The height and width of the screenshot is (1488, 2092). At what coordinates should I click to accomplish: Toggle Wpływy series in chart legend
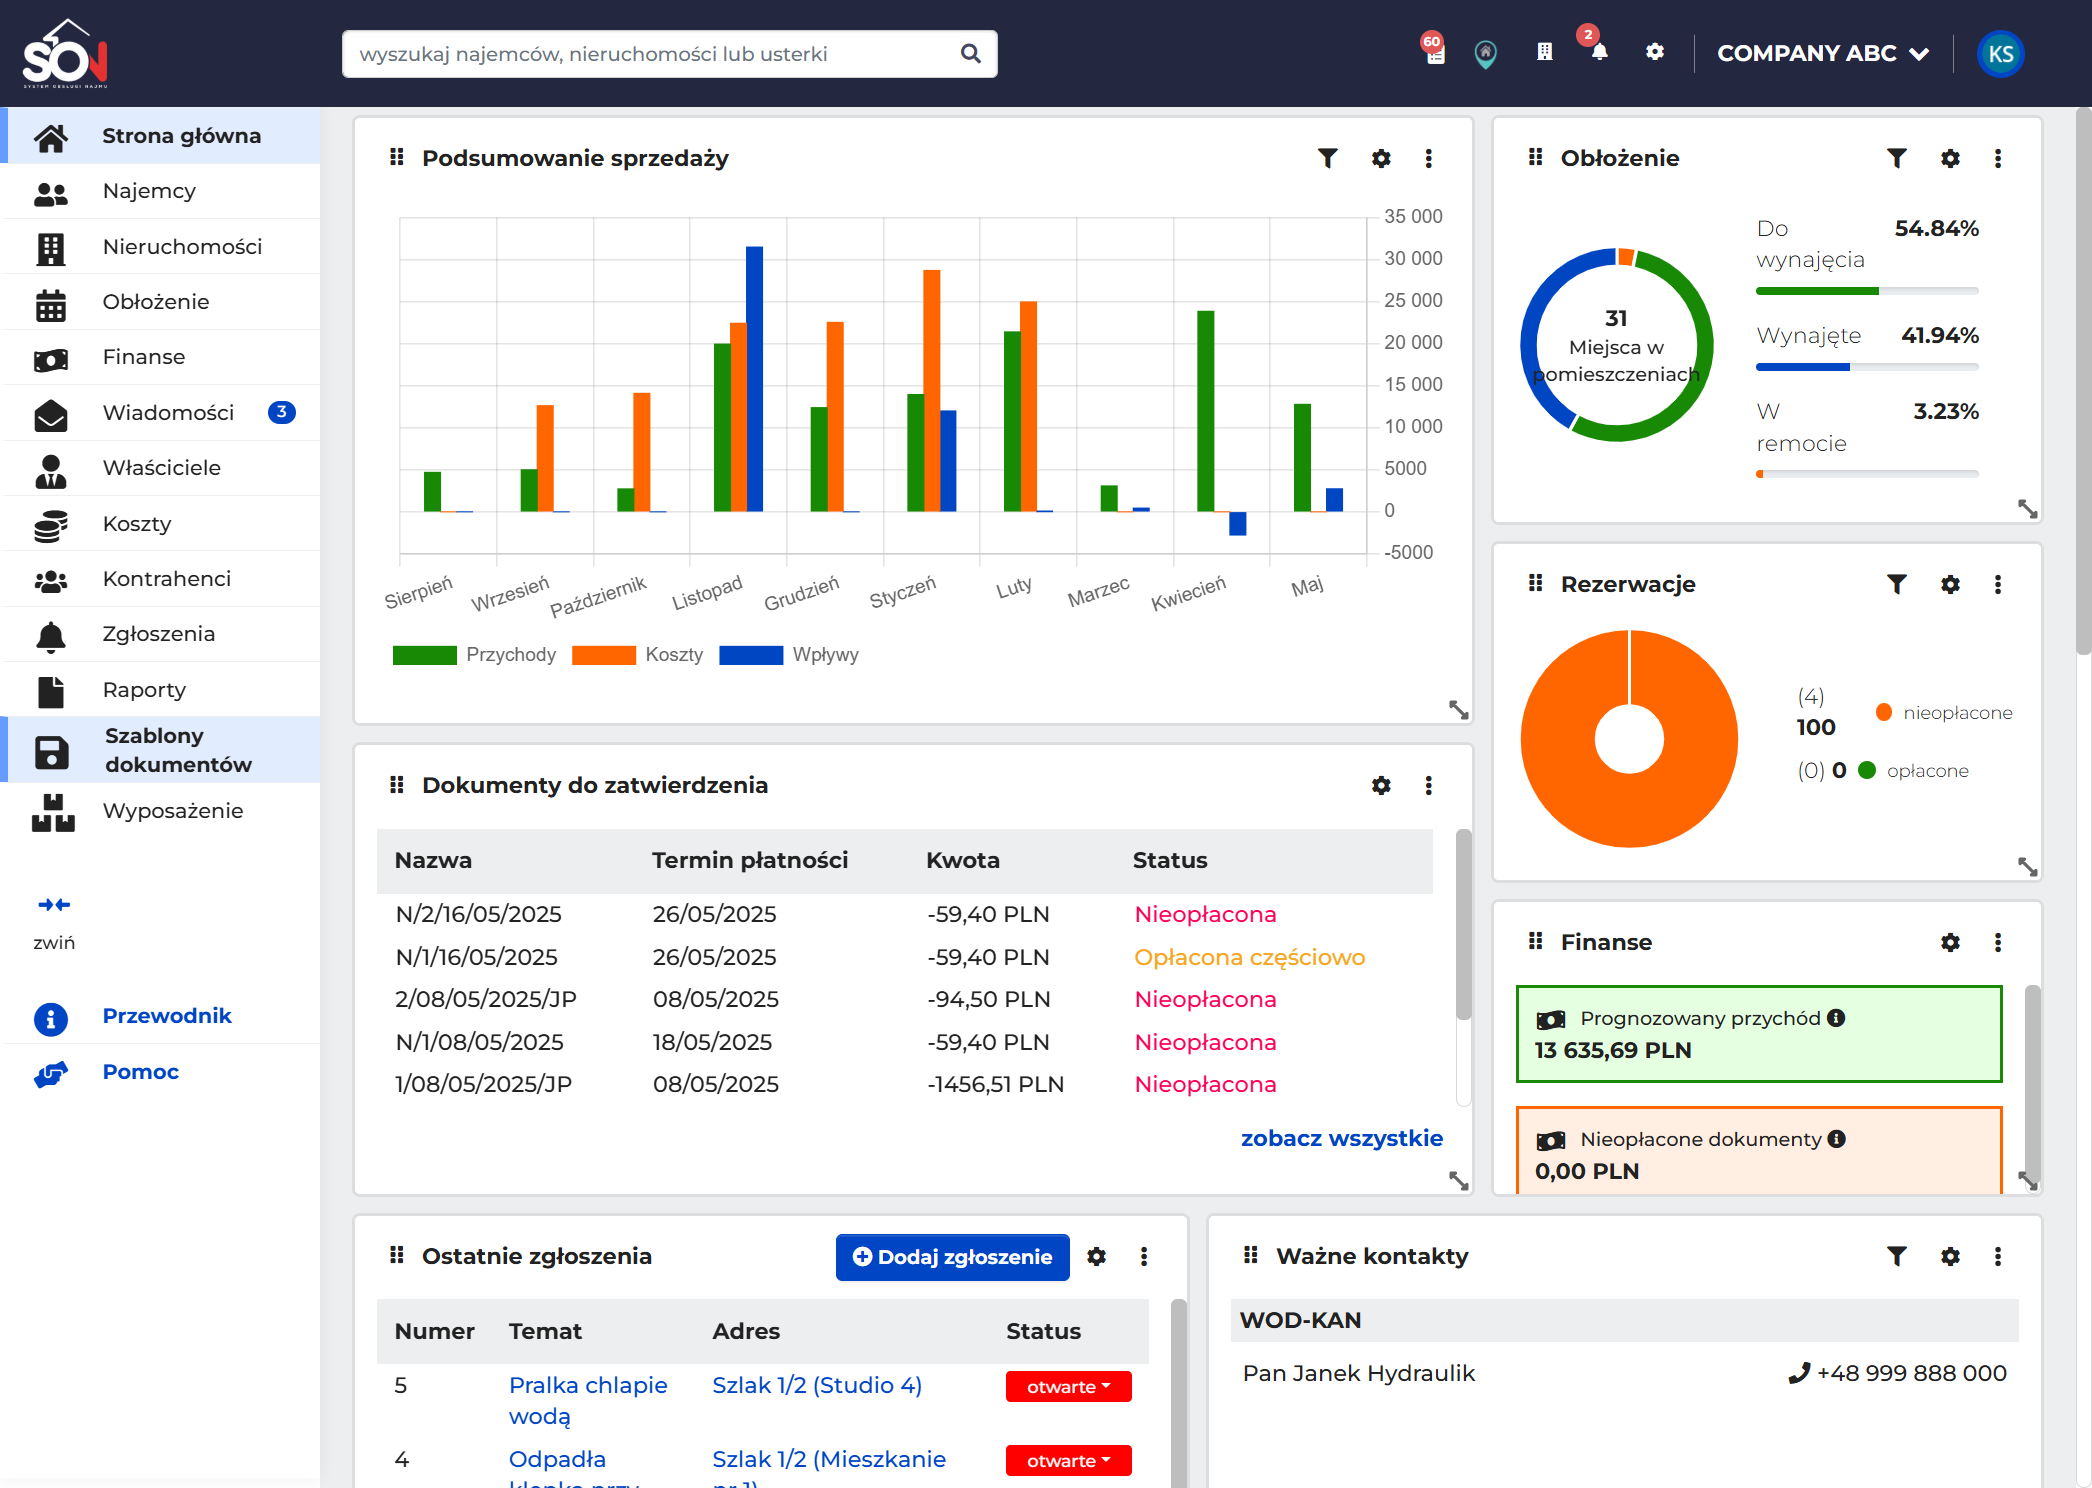coord(789,655)
